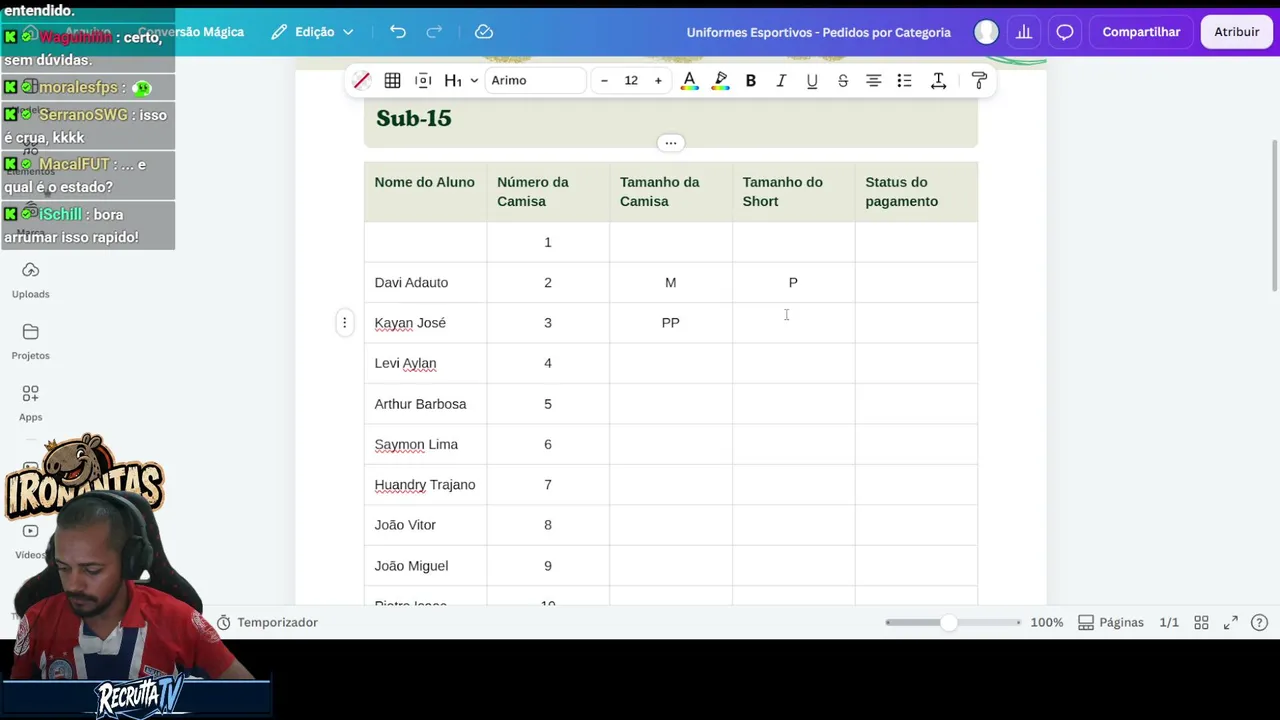Click the Compartilhar button

[1141, 32]
